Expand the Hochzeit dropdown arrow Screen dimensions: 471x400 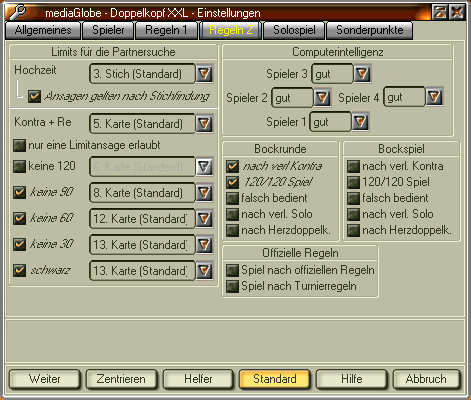(204, 74)
